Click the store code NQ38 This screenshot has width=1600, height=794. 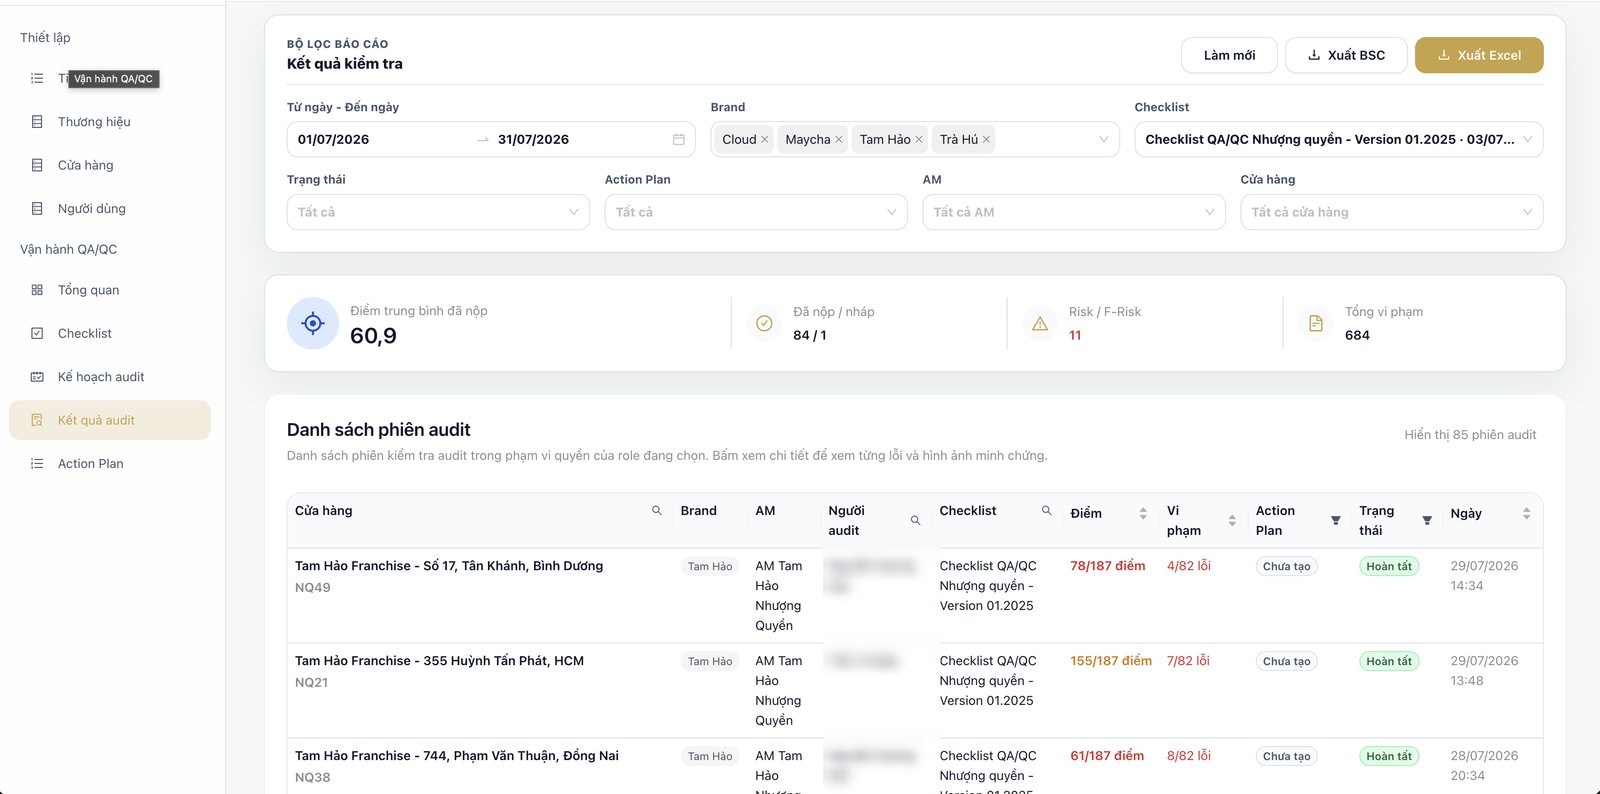(313, 778)
